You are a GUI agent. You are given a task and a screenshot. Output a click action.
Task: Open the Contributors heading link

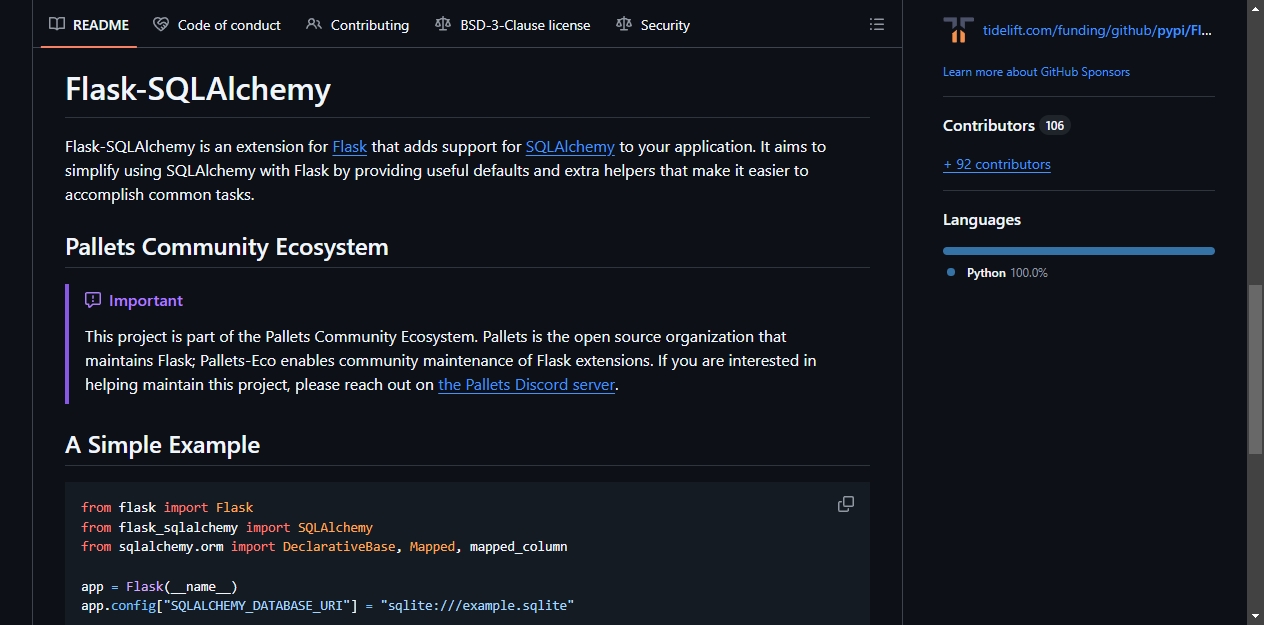point(989,125)
